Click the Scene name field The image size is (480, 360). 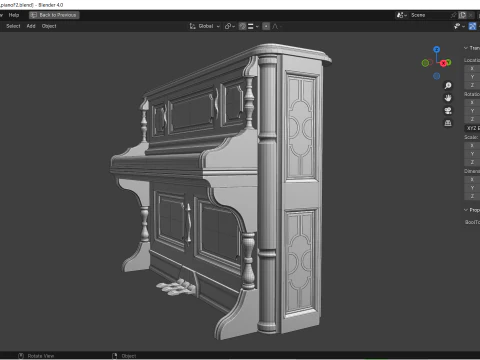[428, 15]
